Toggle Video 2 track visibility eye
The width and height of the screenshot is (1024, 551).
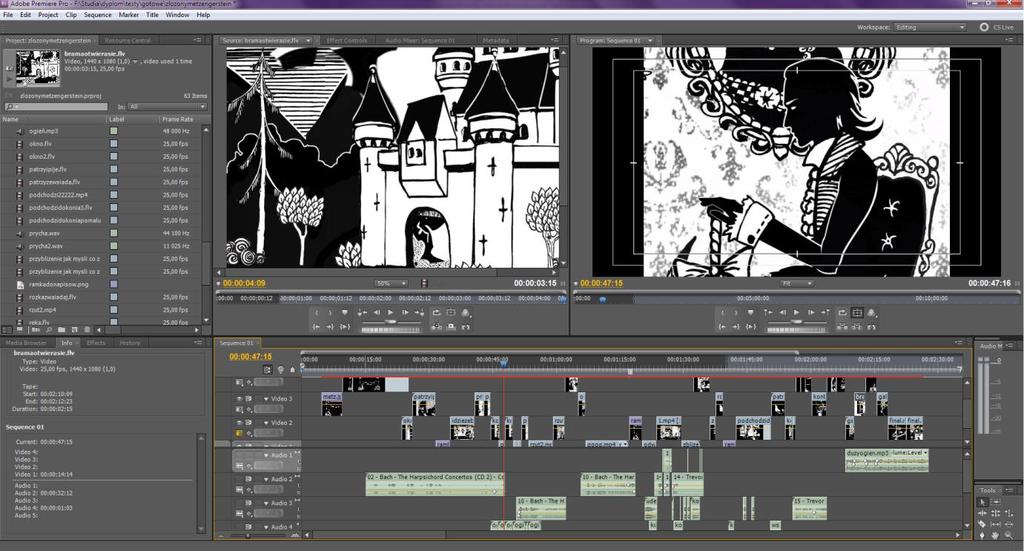tap(240, 423)
